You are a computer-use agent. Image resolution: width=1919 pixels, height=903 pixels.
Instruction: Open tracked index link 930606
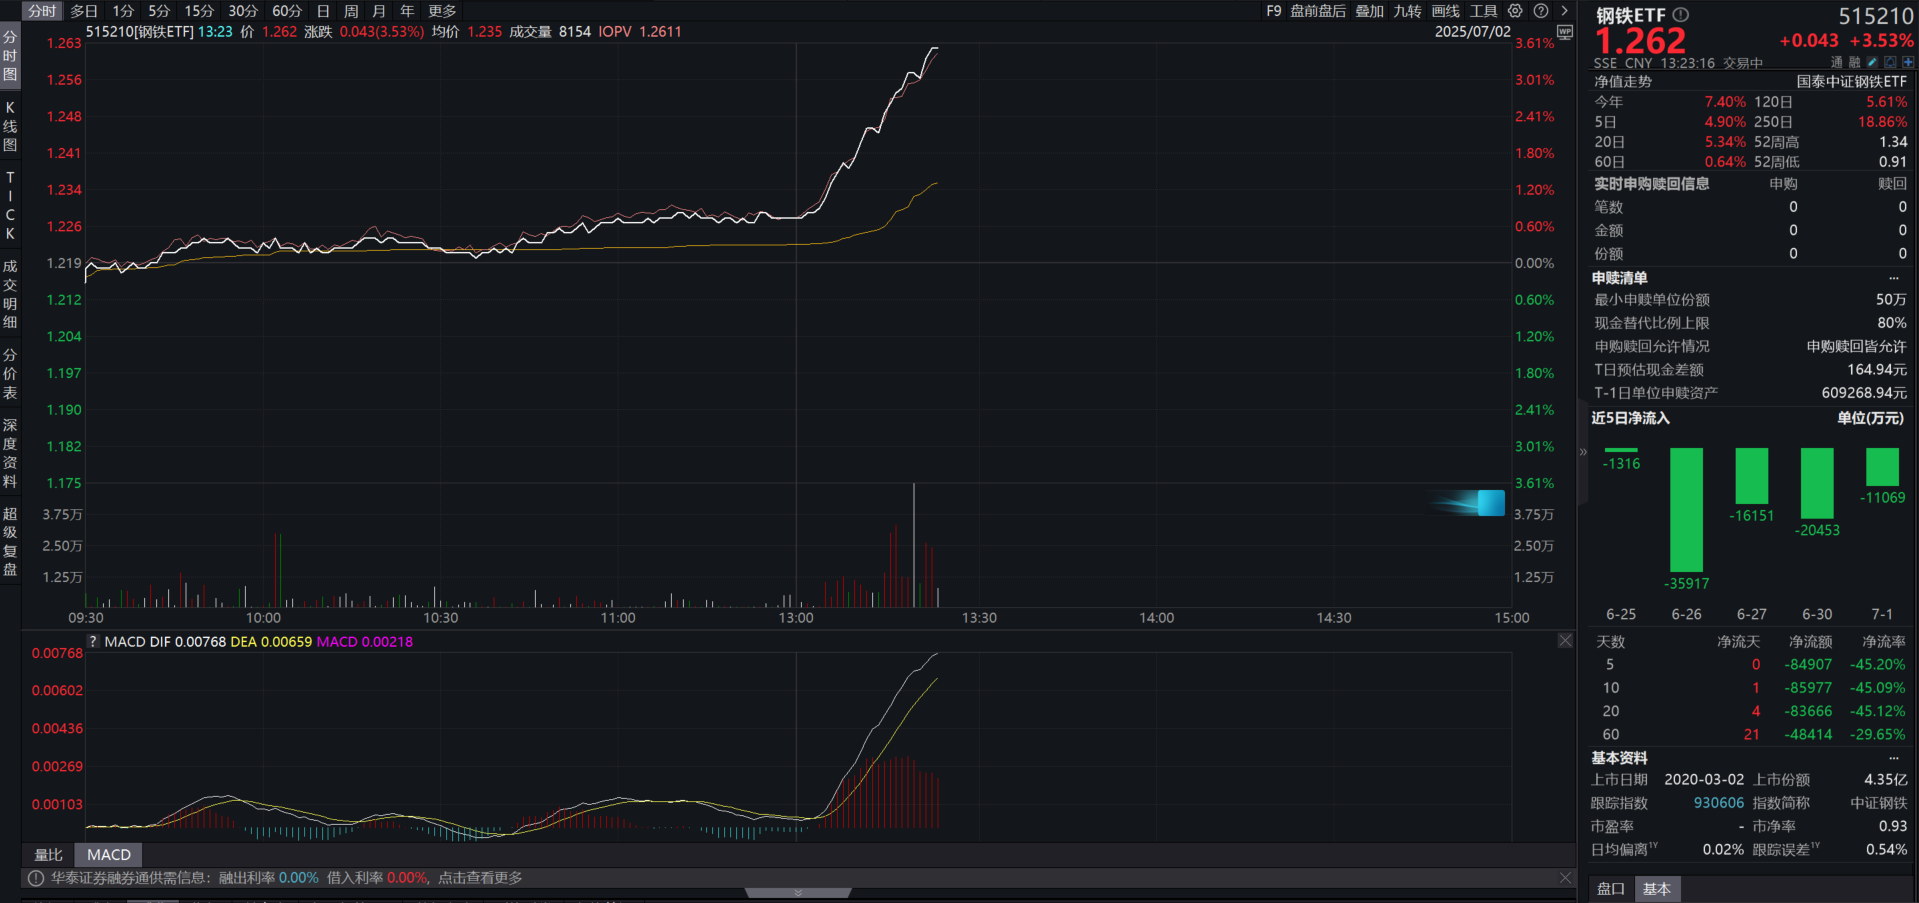(x=1718, y=803)
